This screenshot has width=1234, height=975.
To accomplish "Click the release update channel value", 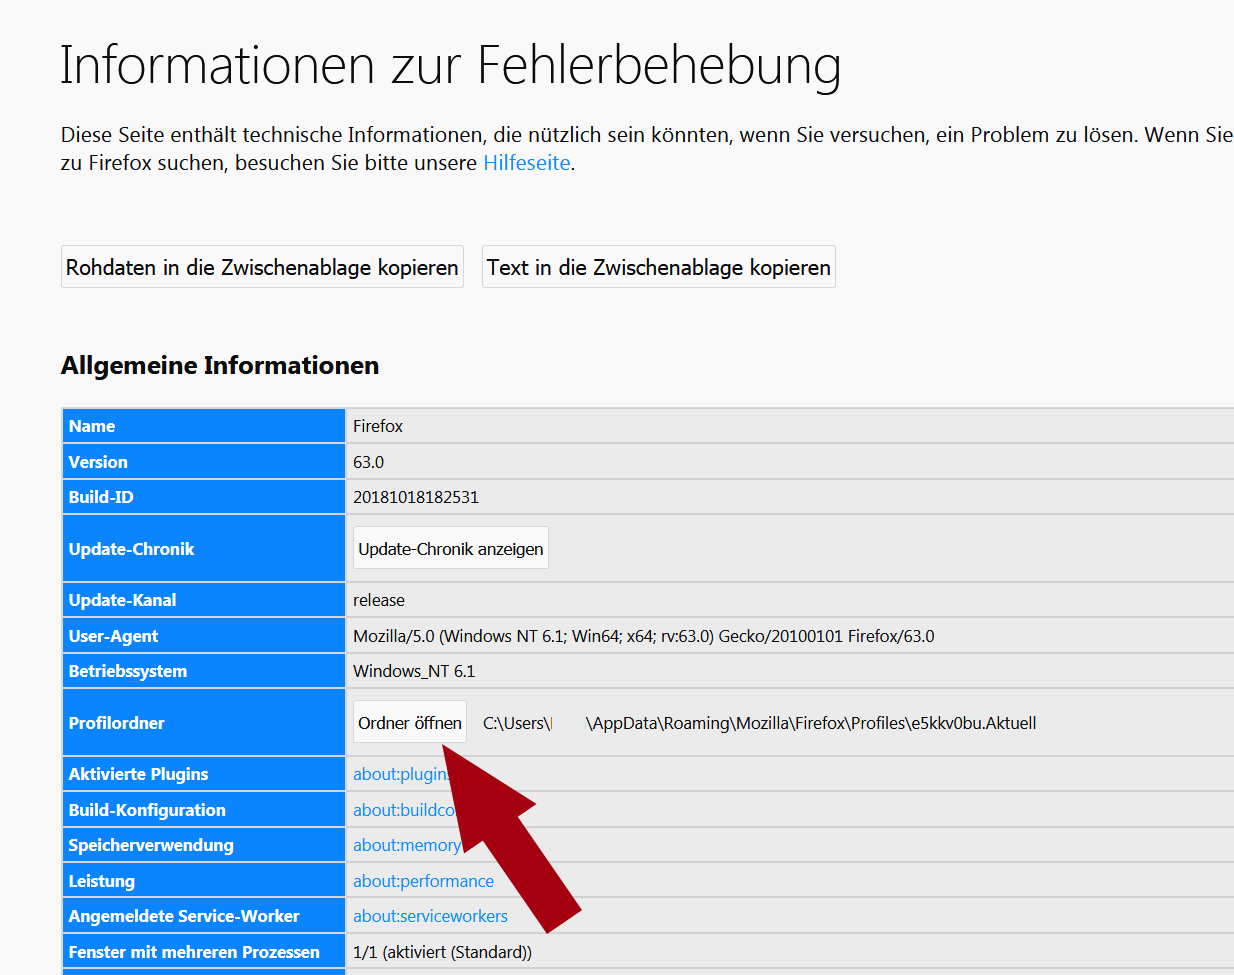I will (379, 600).
